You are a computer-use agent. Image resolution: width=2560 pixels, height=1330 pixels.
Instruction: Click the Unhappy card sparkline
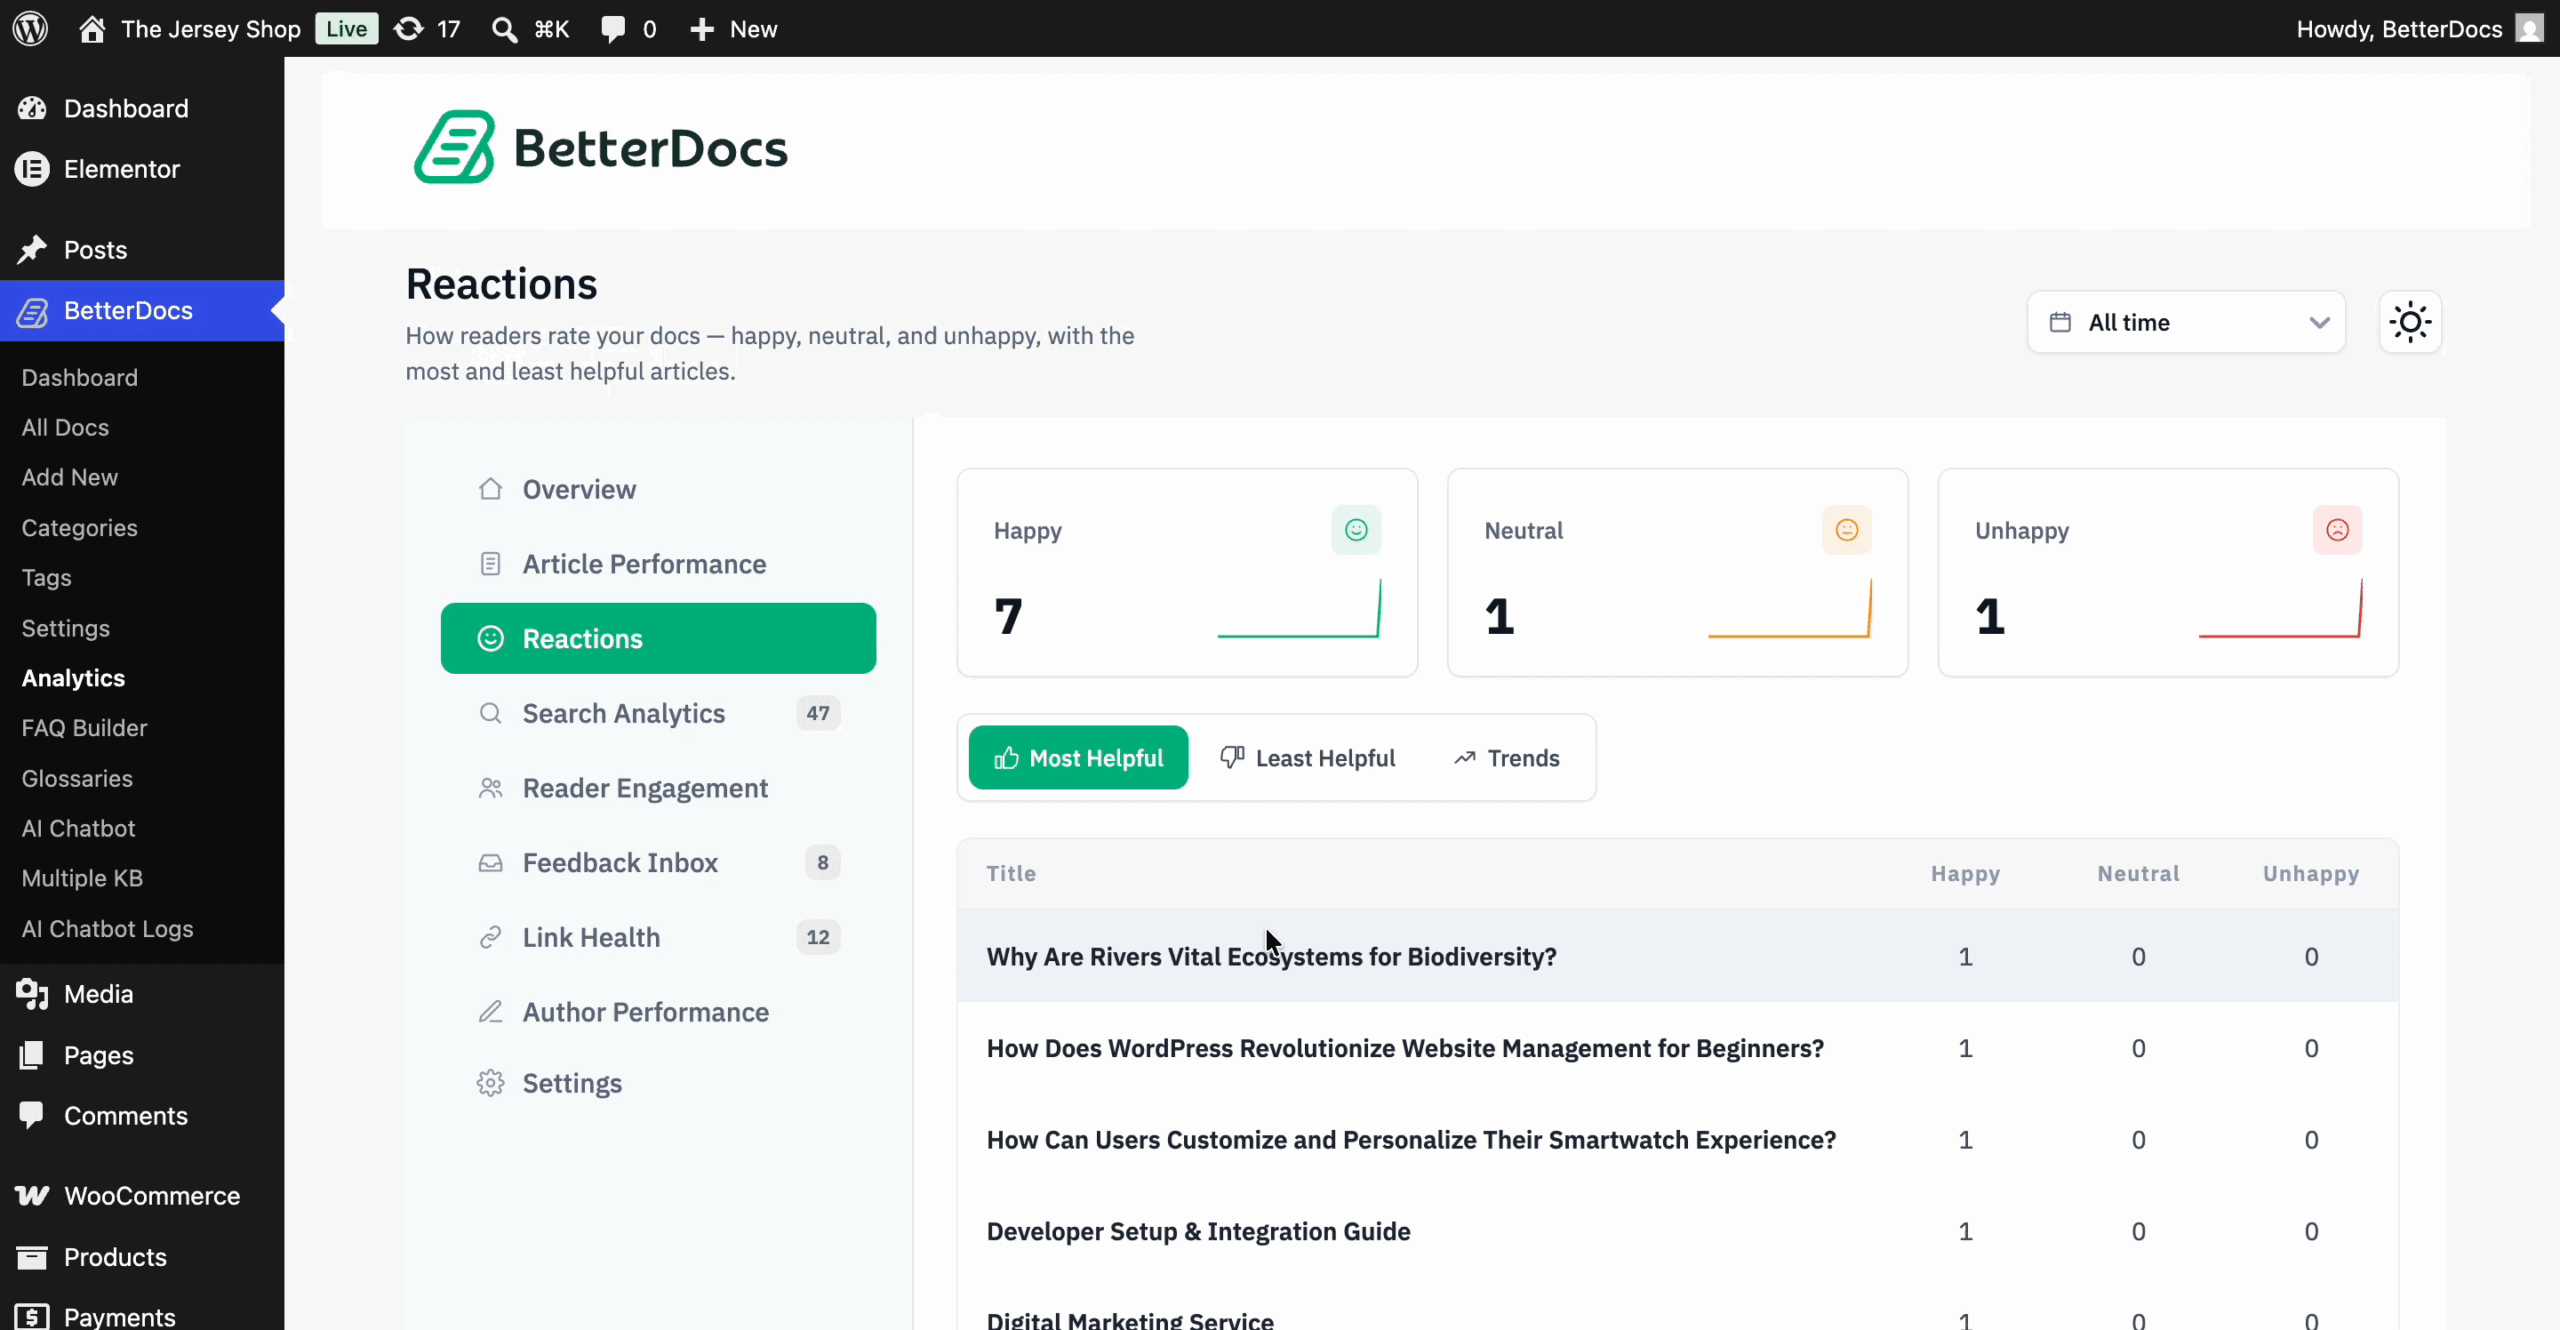[x=2281, y=608]
